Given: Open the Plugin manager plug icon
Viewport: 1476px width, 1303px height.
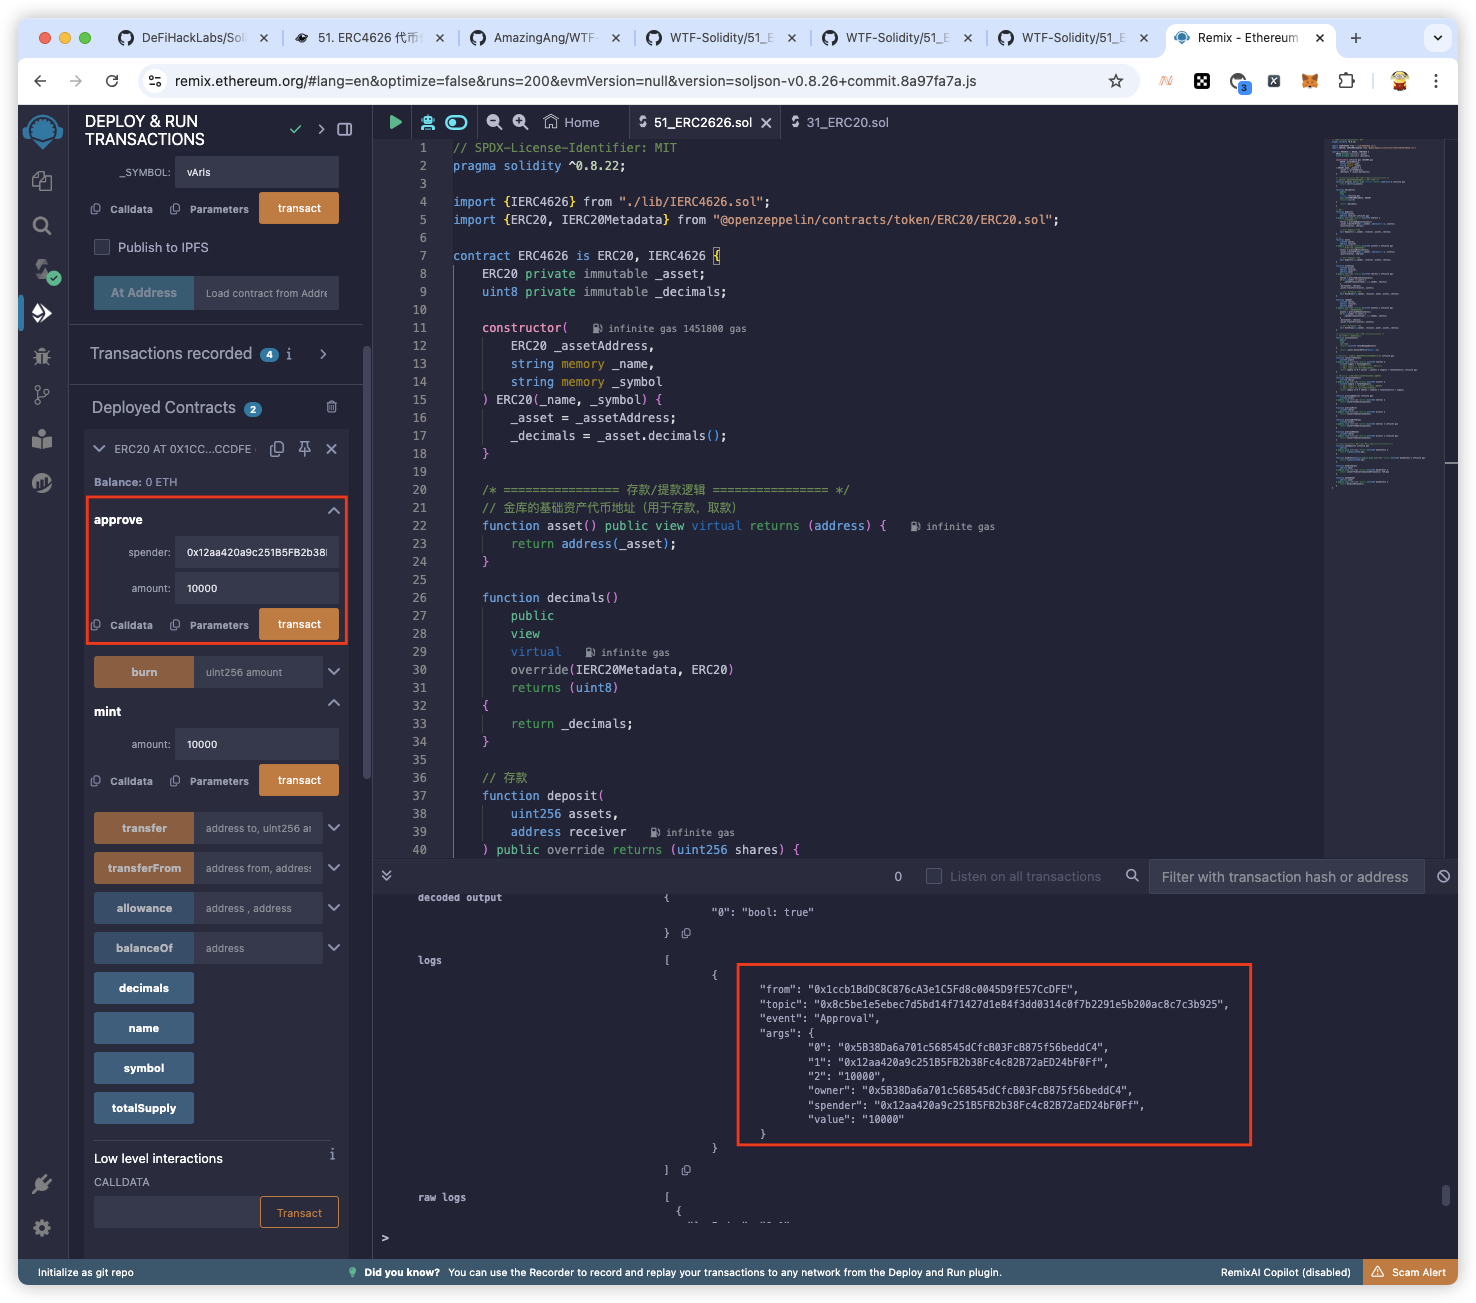Looking at the screenshot, I should click(x=41, y=1184).
